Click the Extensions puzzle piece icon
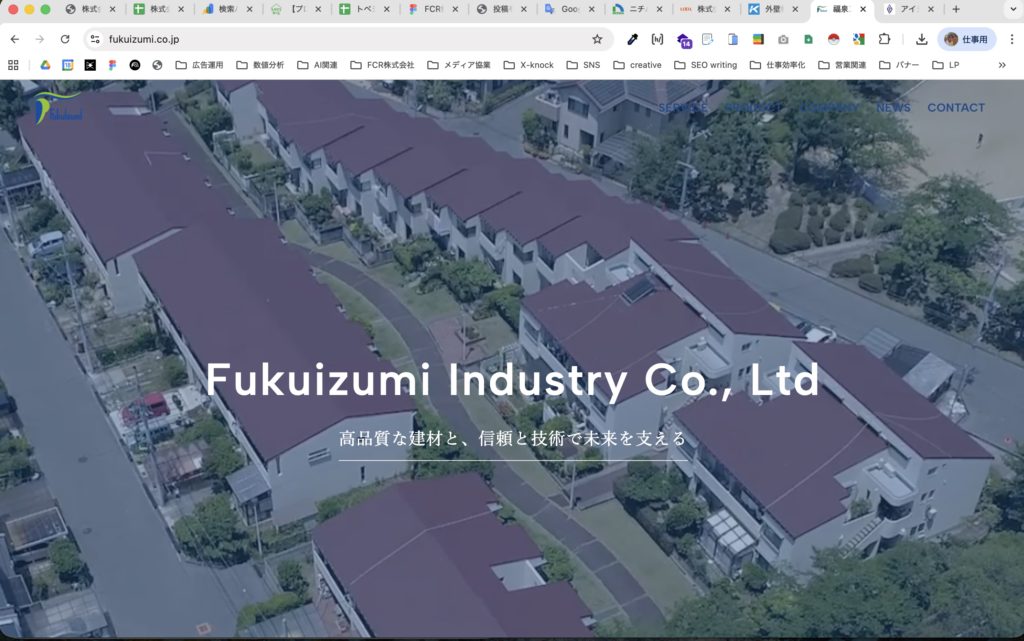1024x641 pixels. [886, 39]
